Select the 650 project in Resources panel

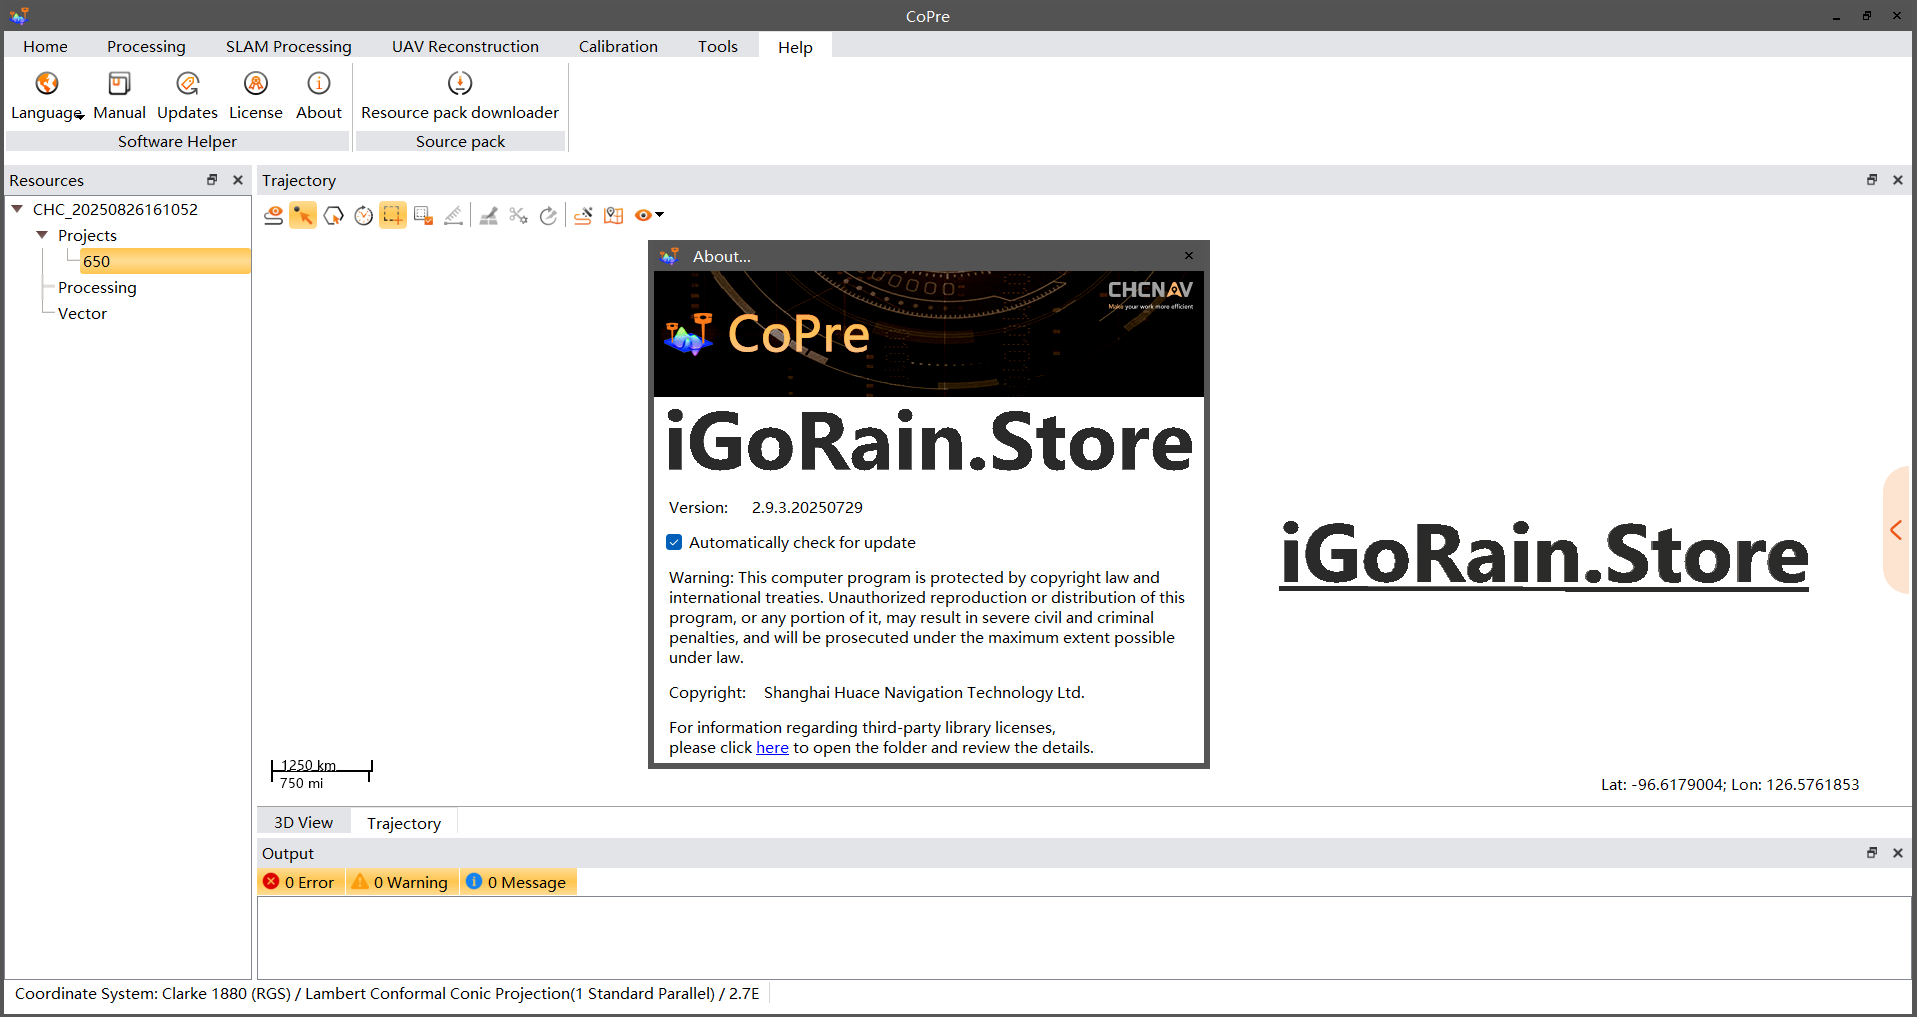[97, 261]
